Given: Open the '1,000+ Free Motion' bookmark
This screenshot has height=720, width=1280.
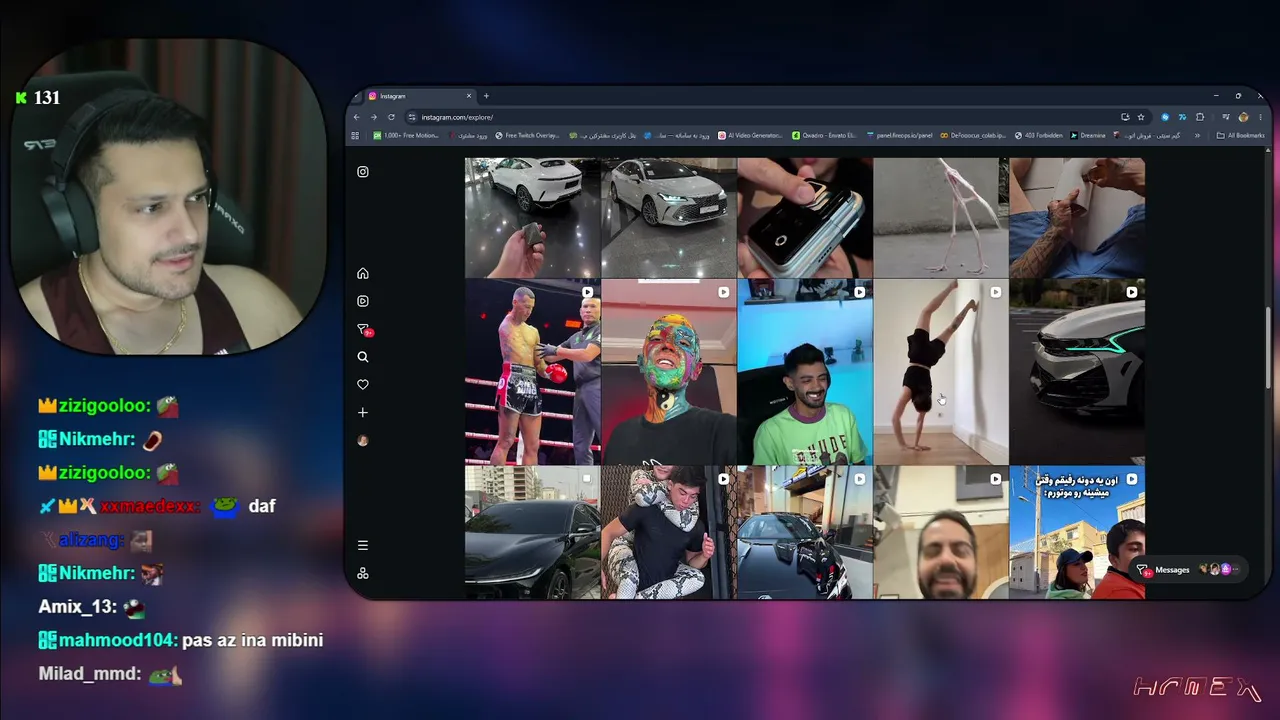Looking at the screenshot, I should [x=406, y=135].
